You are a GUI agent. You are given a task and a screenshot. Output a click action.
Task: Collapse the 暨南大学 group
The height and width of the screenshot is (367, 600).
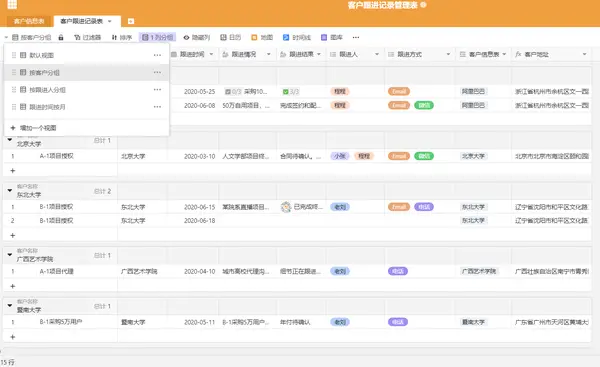pyautogui.click(x=10, y=305)
